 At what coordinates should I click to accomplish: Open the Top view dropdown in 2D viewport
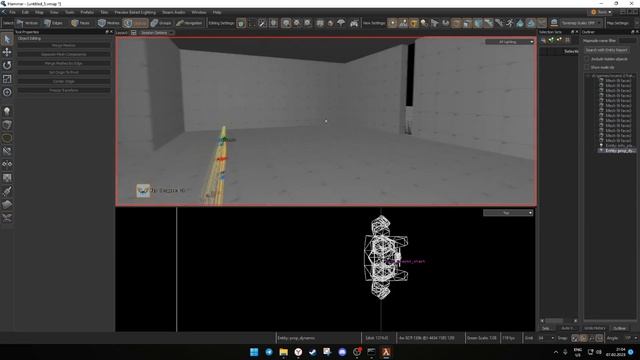tap(508, 213)
